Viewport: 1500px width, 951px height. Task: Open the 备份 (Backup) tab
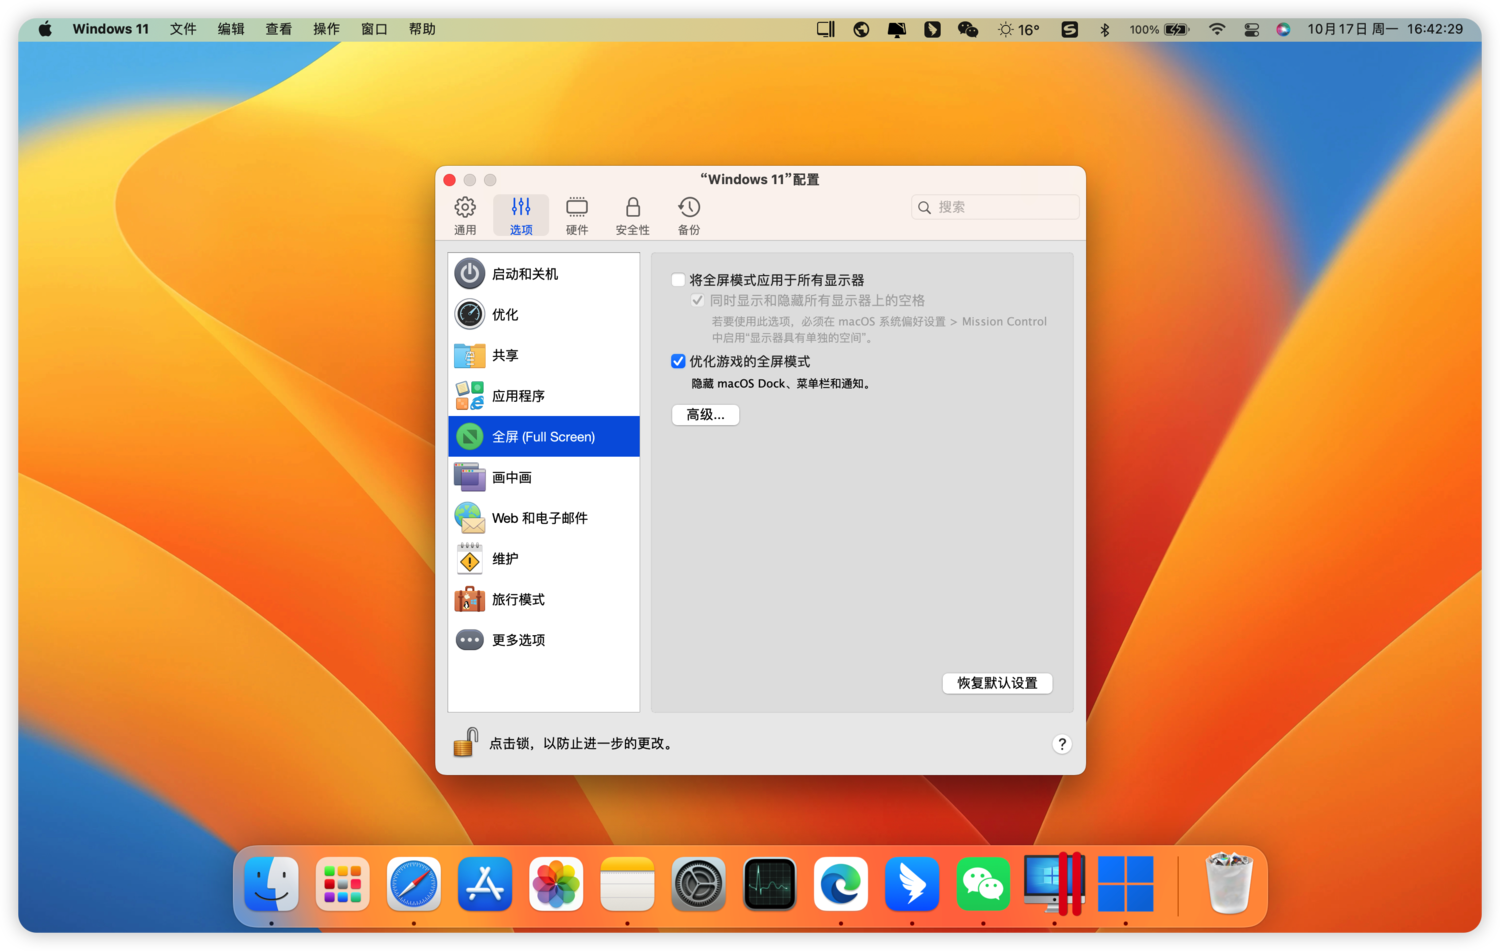(689, 215)
